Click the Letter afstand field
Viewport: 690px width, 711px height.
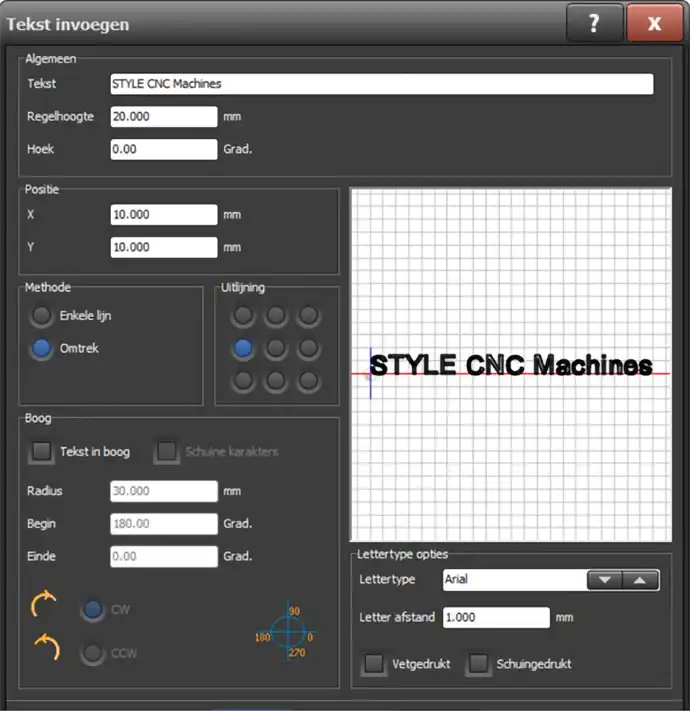coord(496,618)
